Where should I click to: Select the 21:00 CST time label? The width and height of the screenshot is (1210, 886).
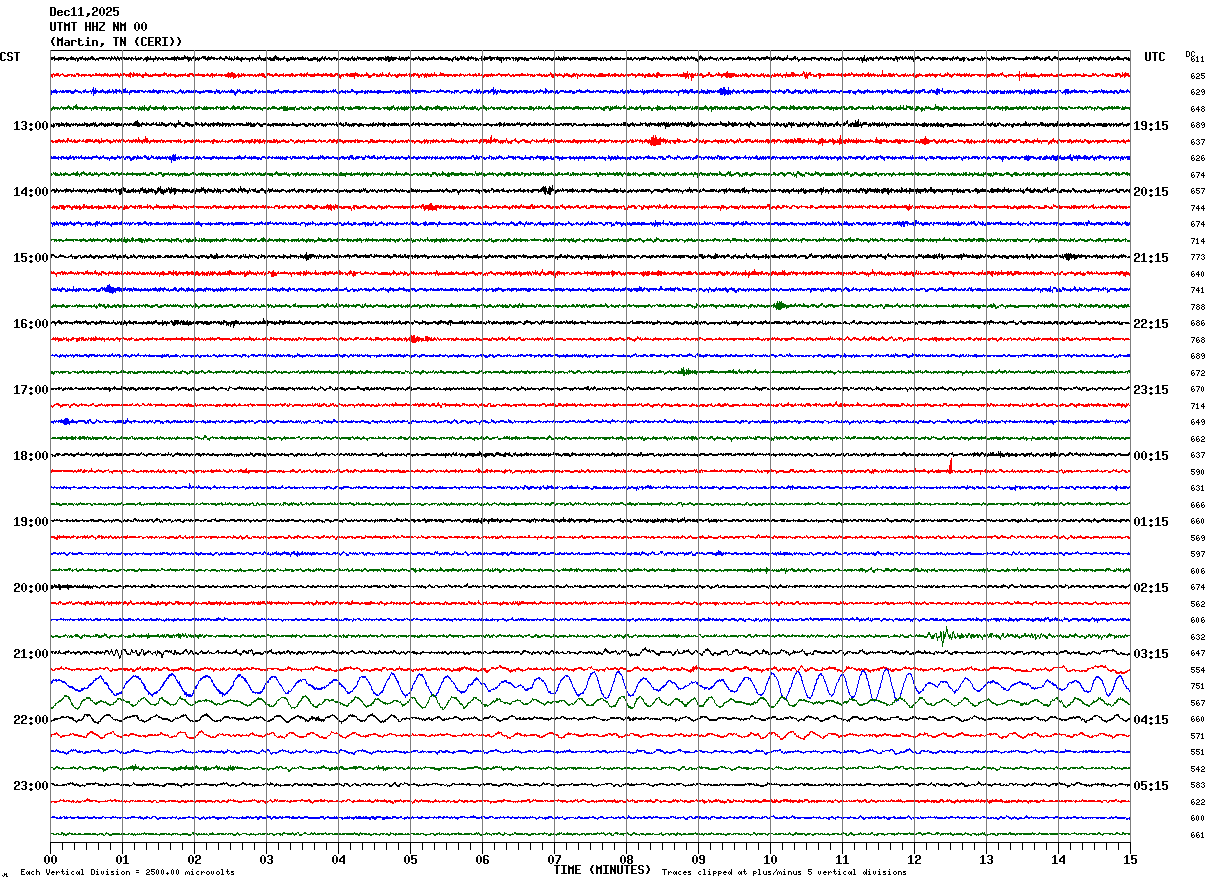[x=30, y=654]
